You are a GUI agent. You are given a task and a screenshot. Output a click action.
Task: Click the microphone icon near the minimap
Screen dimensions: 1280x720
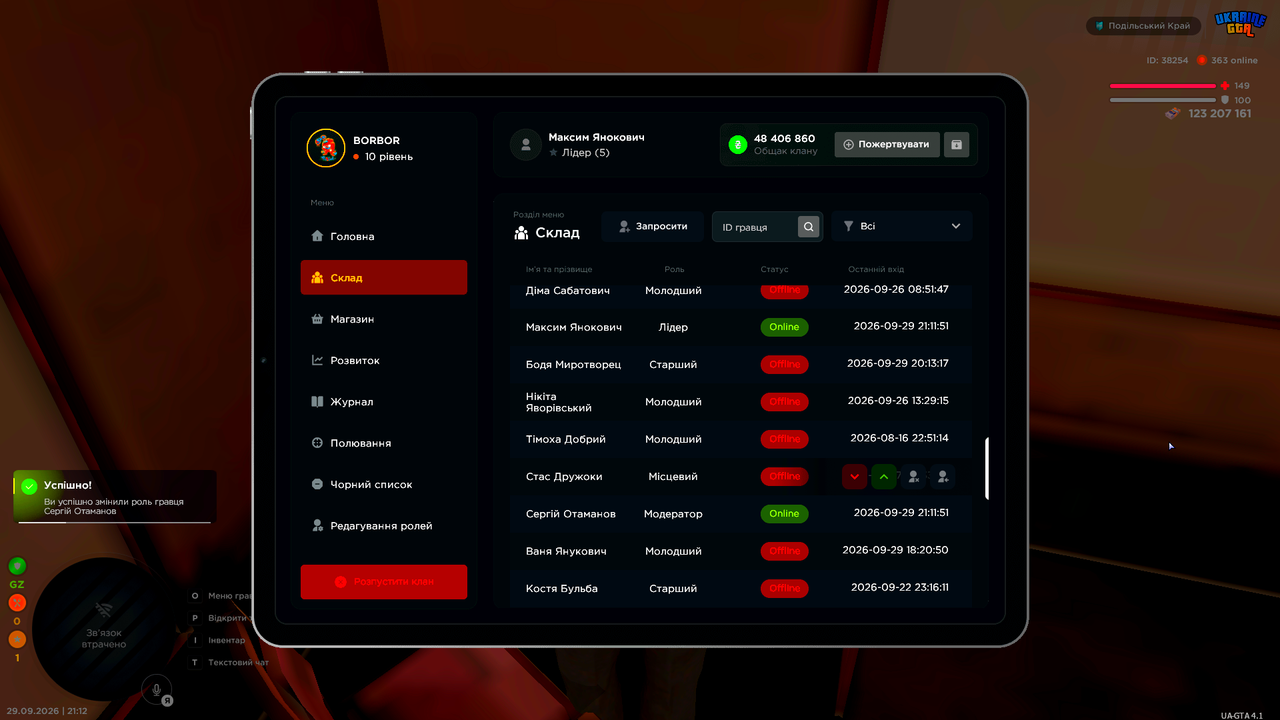coord(156,688)
